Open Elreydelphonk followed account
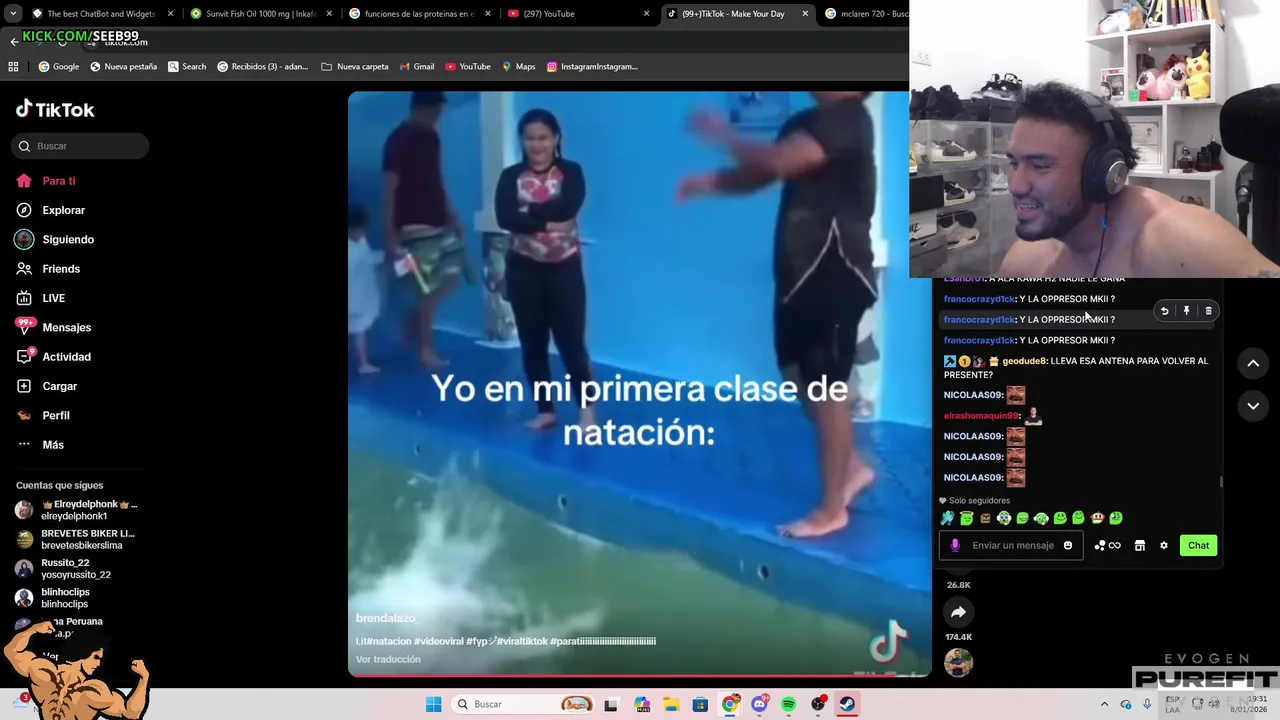Image resolution: width=1280 pixels, height=720 pixels. [76, 510]
